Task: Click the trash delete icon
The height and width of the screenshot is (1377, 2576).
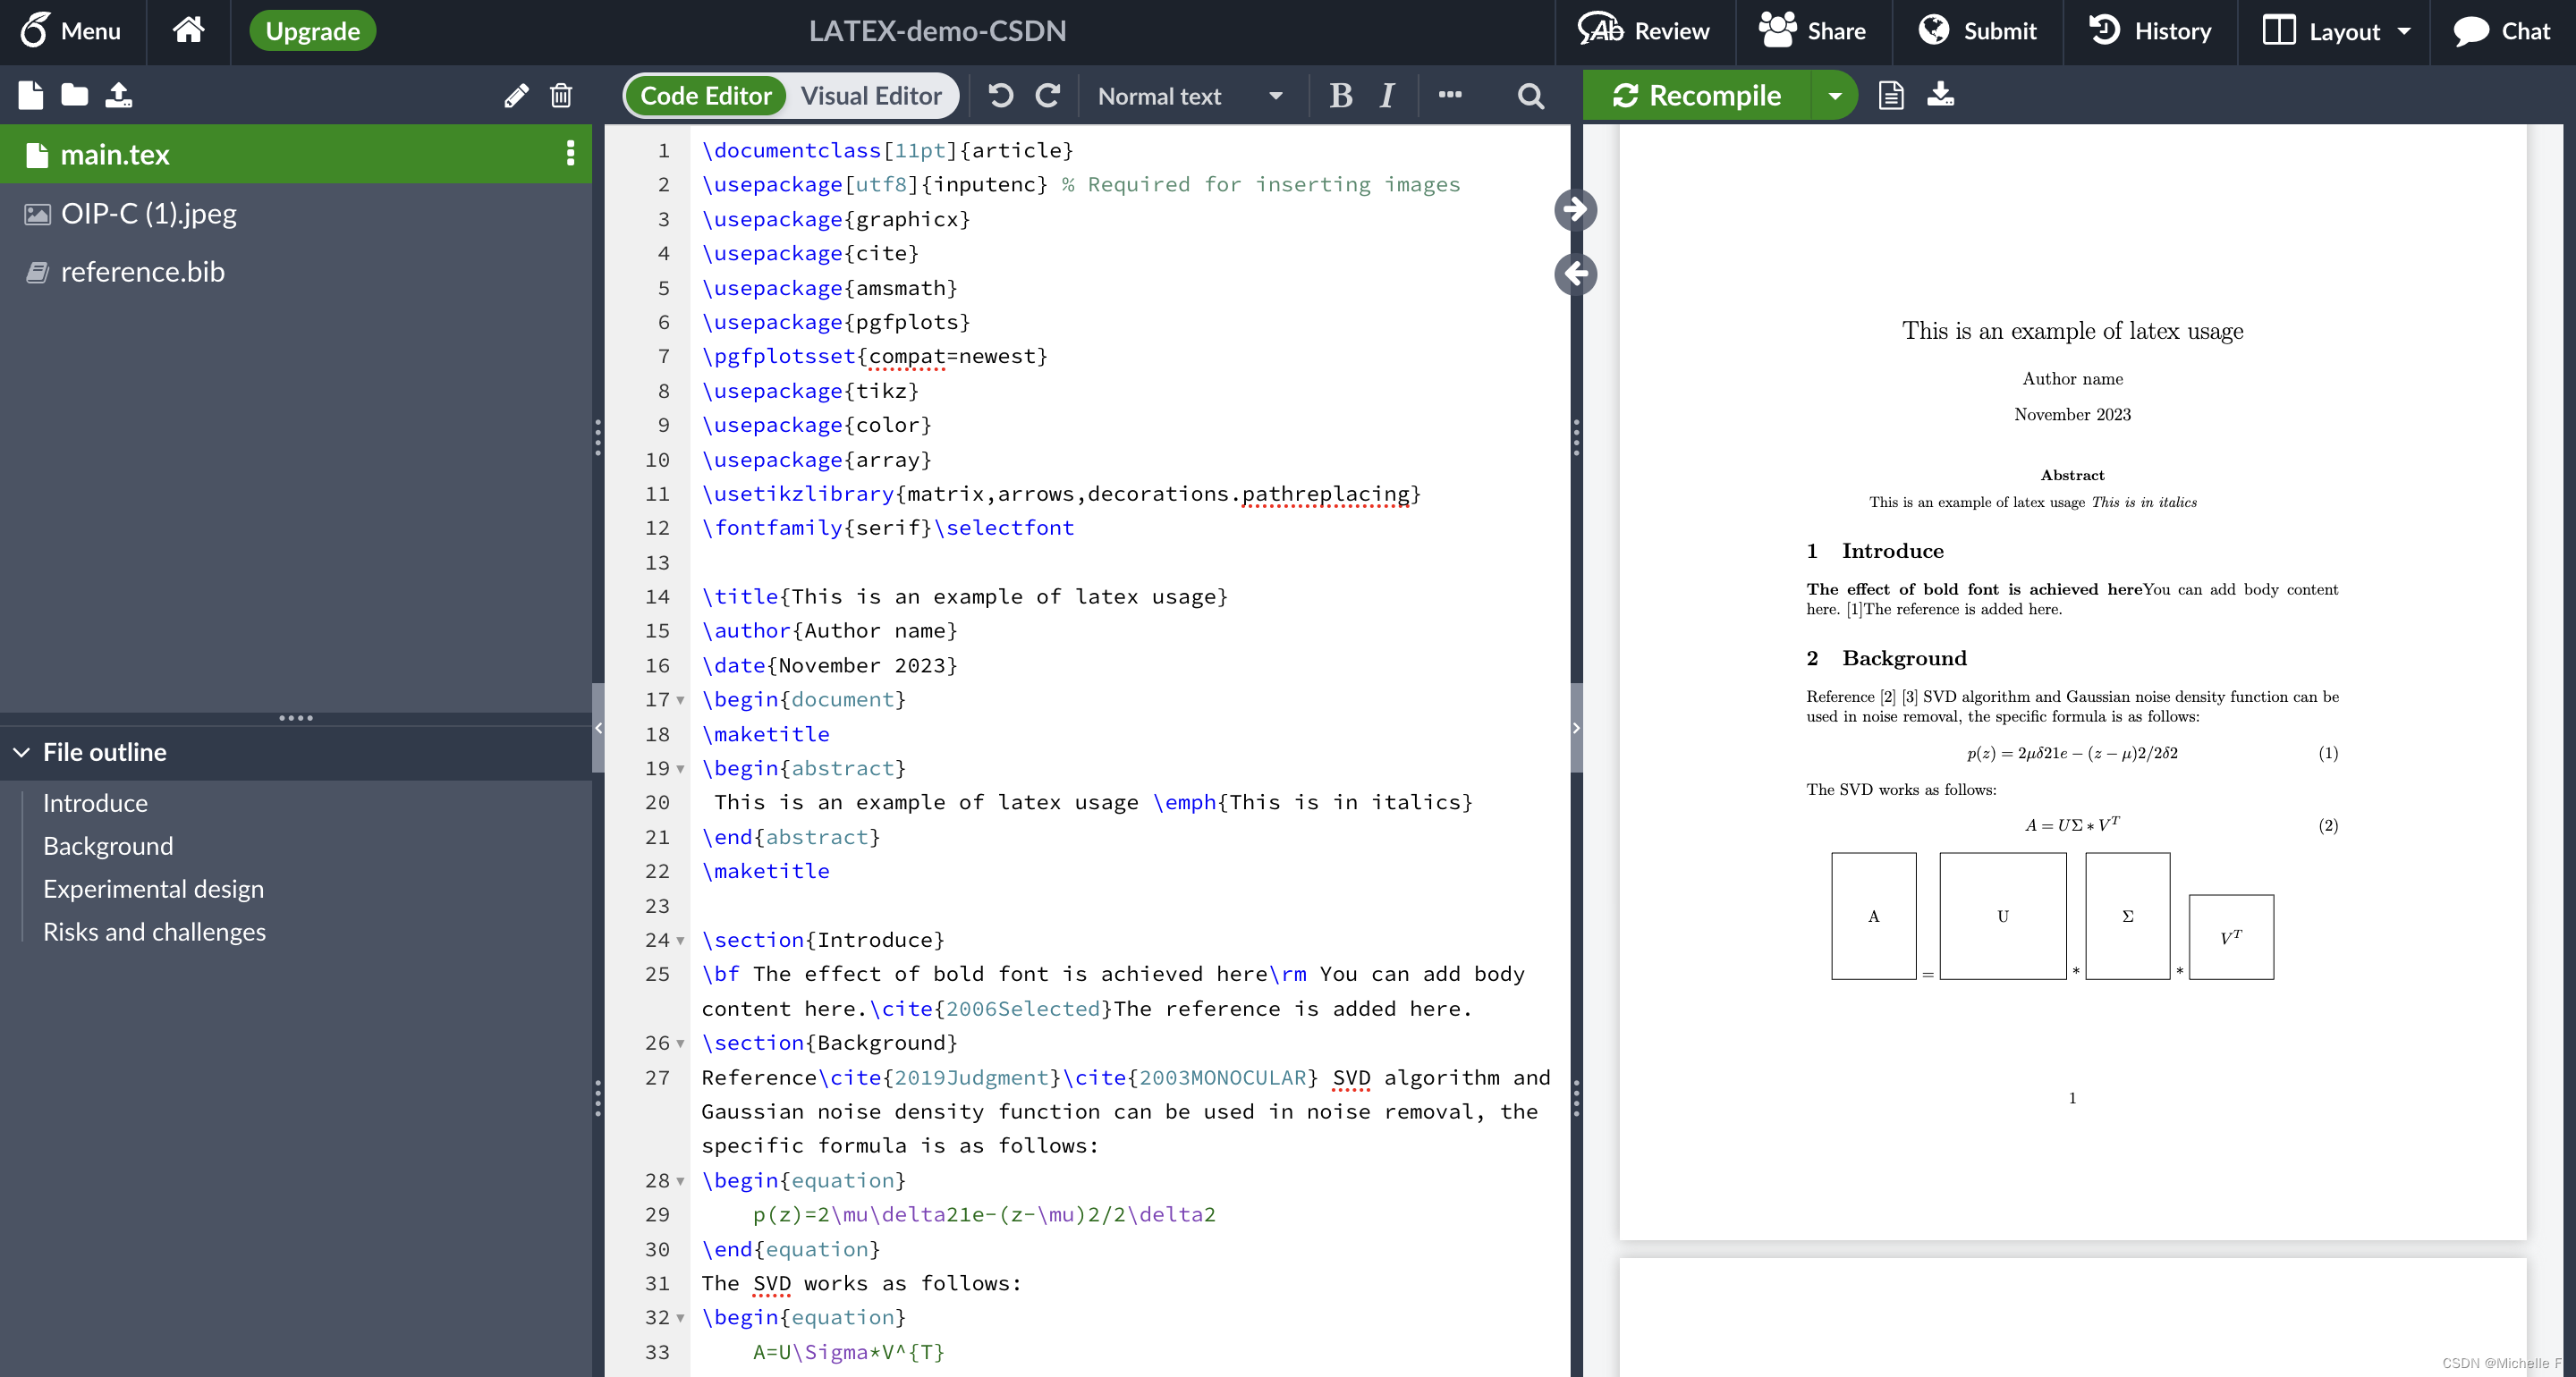Action: (x=561, y=95)
